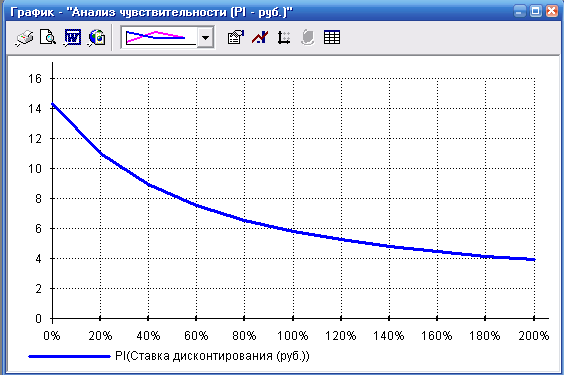
Task: Show the data table icon
Action: click(332, 37)
